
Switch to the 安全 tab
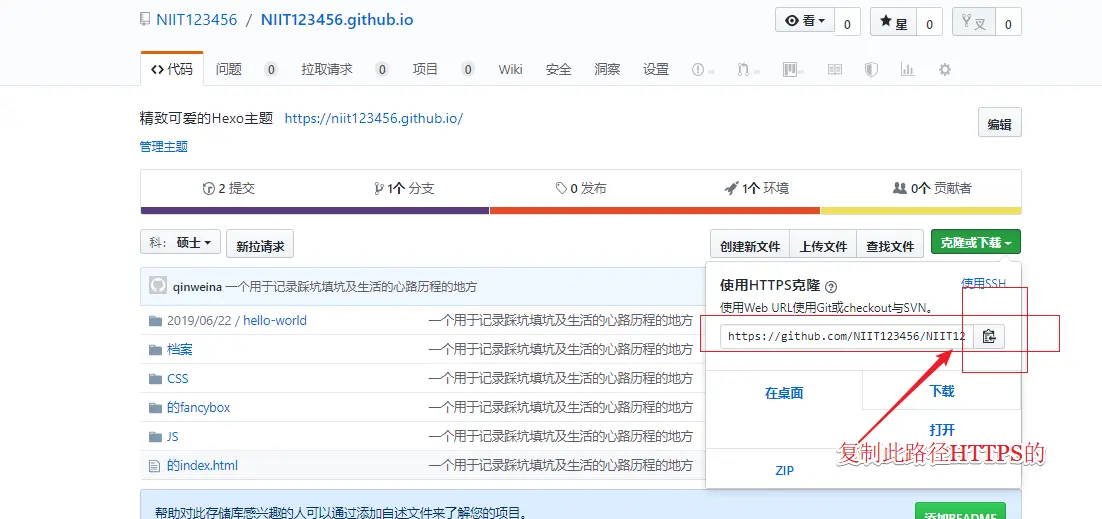coord(558,69)
